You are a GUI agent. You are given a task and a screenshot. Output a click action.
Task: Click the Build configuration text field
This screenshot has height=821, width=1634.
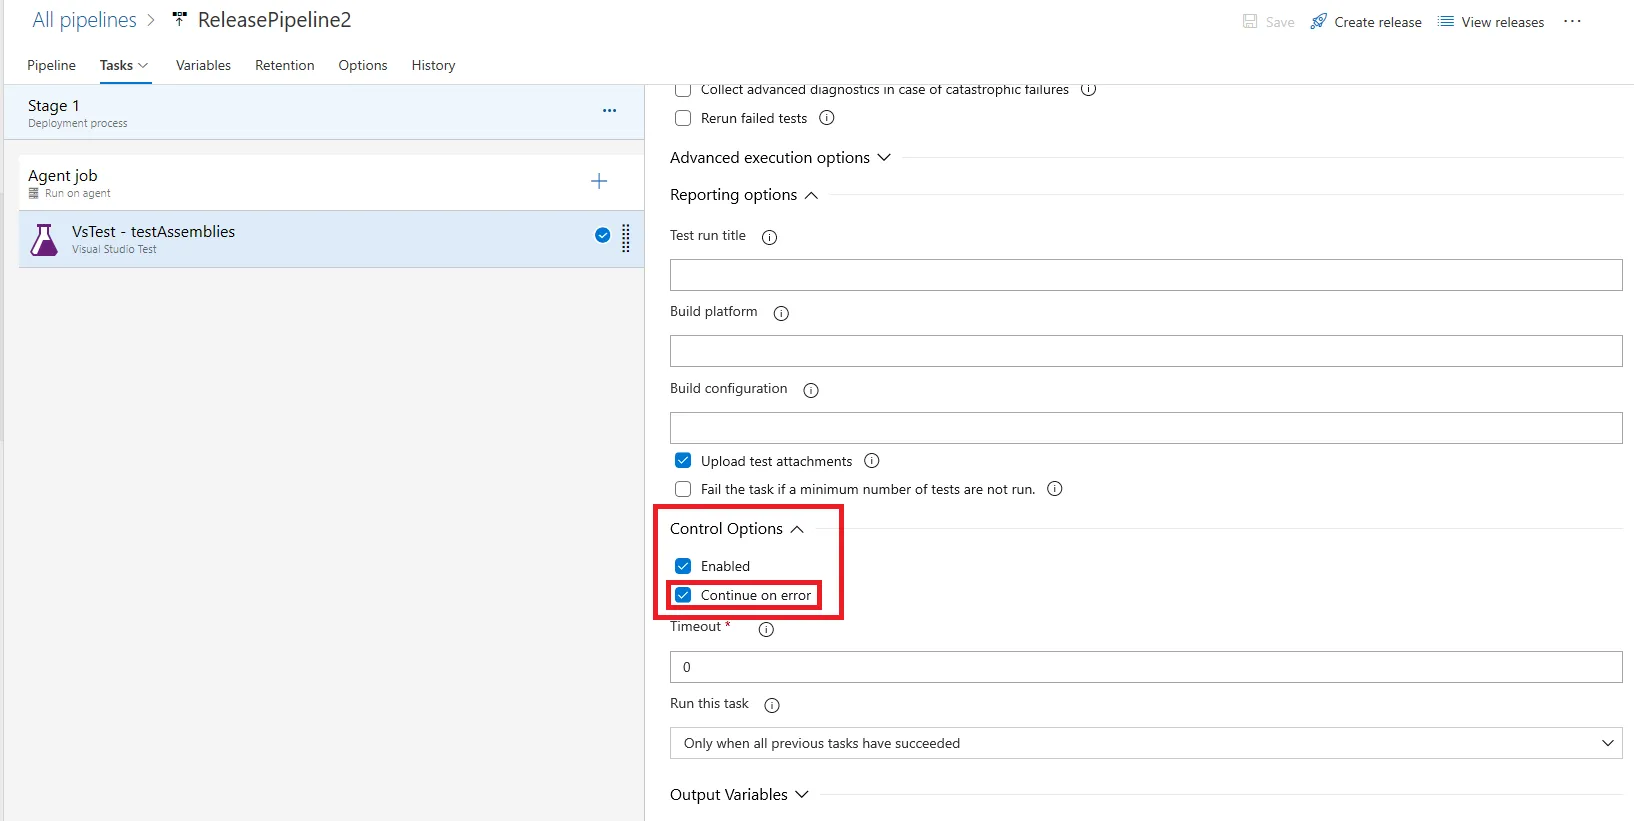1145,428
